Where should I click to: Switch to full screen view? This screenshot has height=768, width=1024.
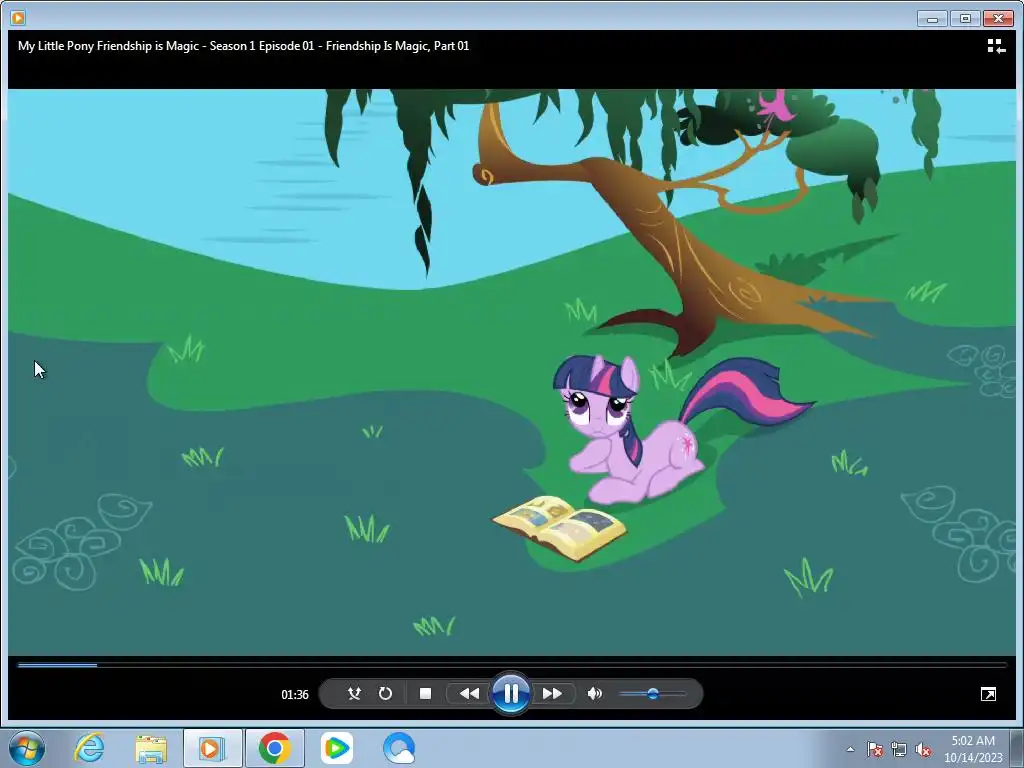(x=988, y=694)
